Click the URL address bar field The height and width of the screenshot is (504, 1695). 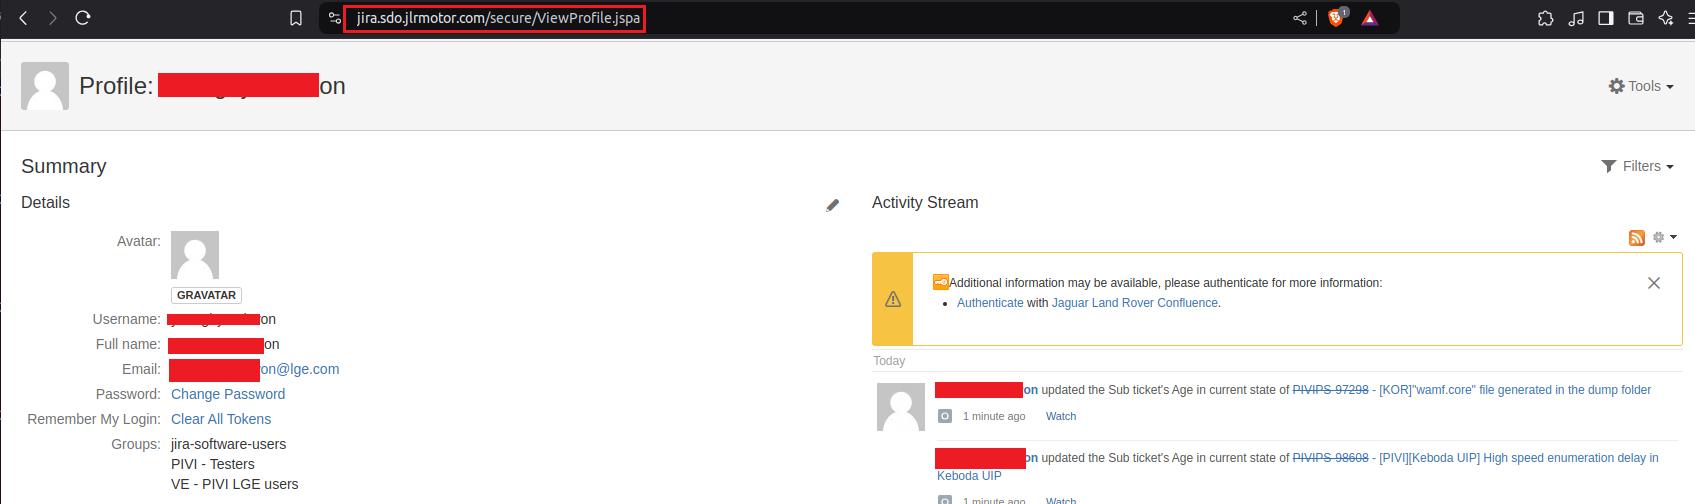click(800, 18)
